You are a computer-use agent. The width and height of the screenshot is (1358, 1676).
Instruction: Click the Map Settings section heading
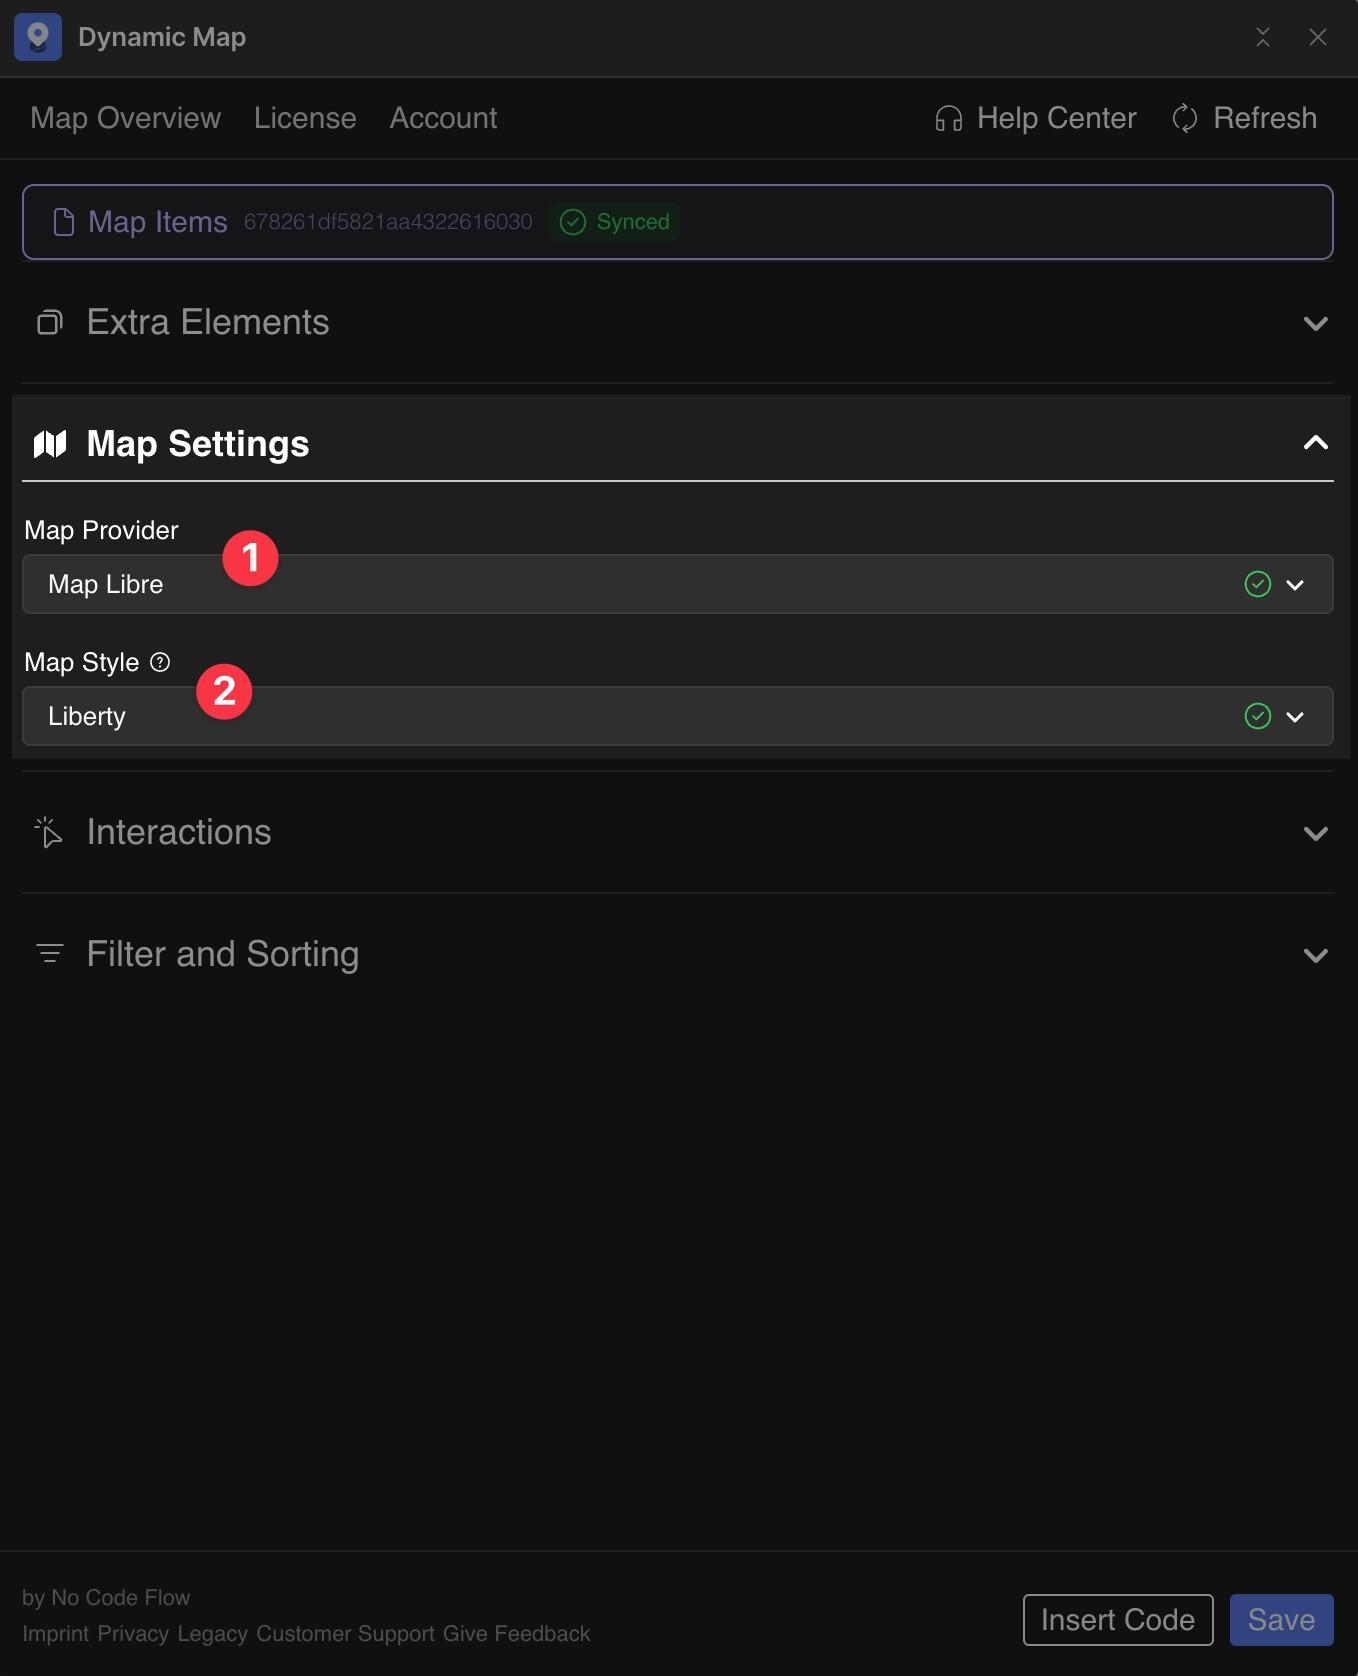click(x=198, y=444)
